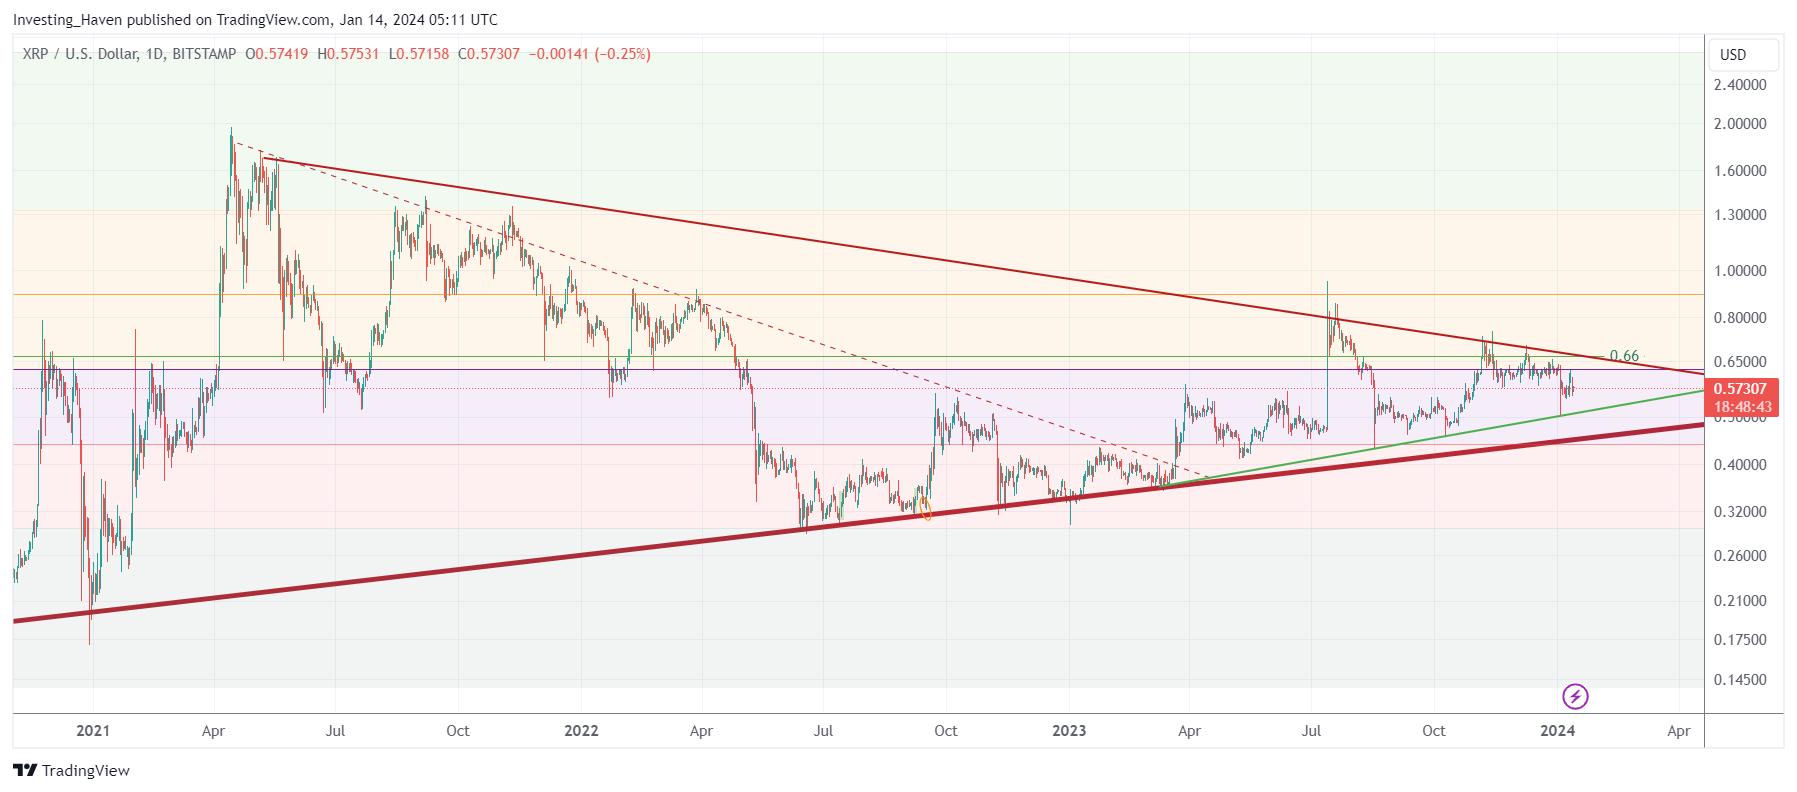Click the high price value H0.57531
This screenshot has height=792, width=1797.
(x=349, y=54)
